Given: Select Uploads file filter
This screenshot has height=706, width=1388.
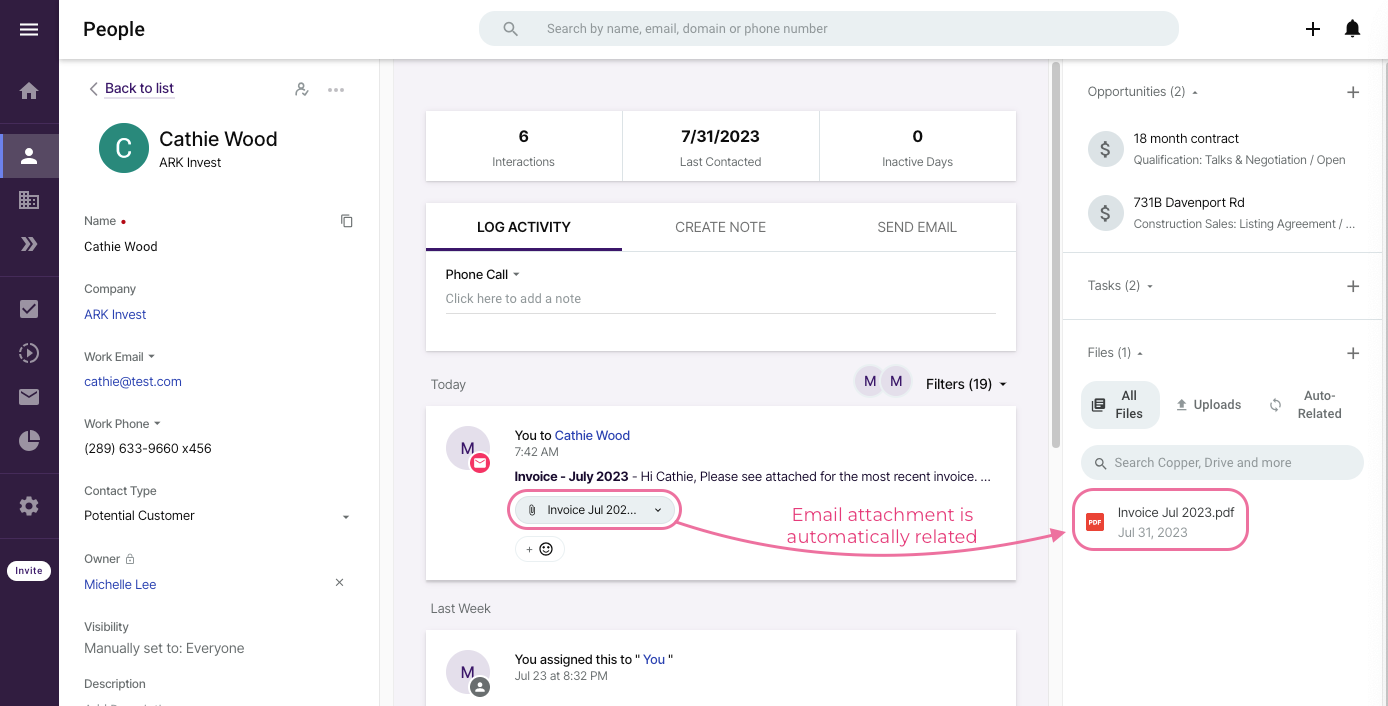Looking at the screenshot, I should pos(1208,405).
